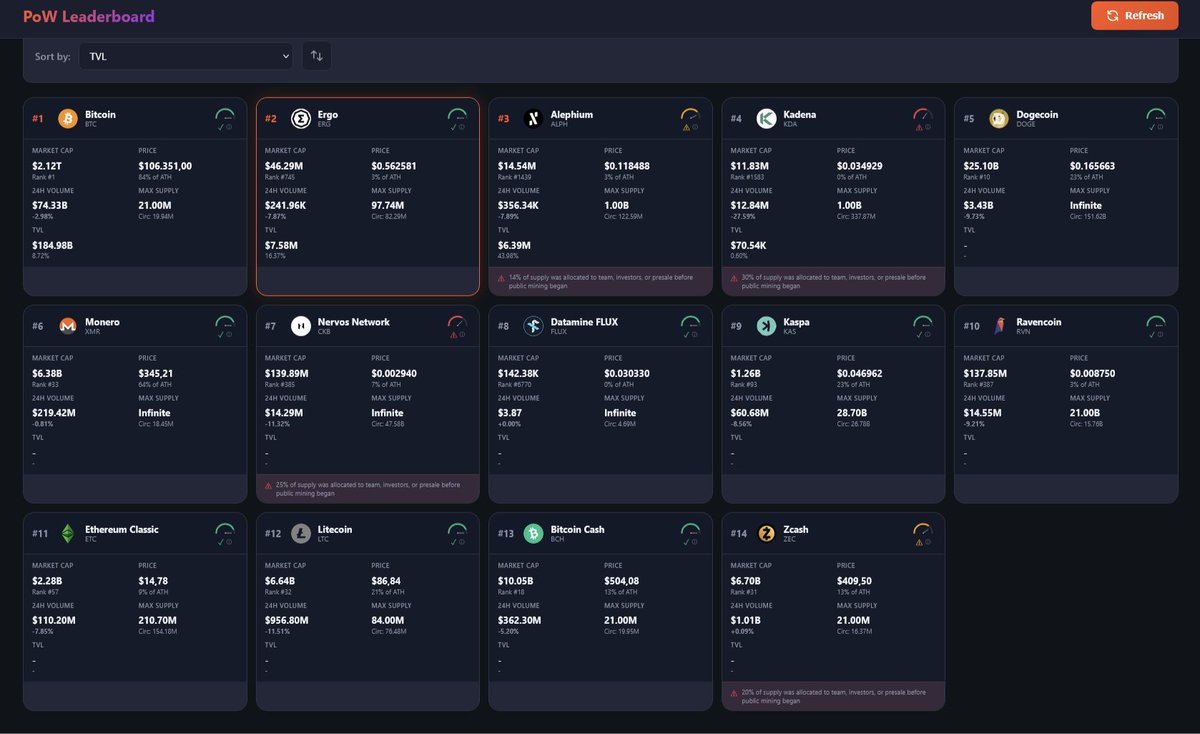Click the Nervos Network coin logo

(x=300, y=326)
